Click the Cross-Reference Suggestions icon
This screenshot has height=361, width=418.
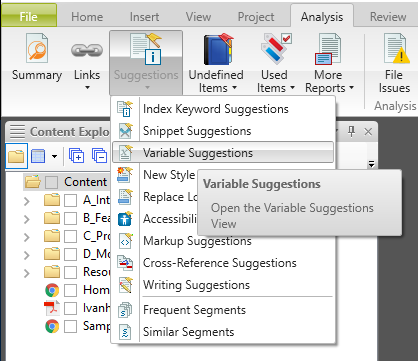pos(125,263)
